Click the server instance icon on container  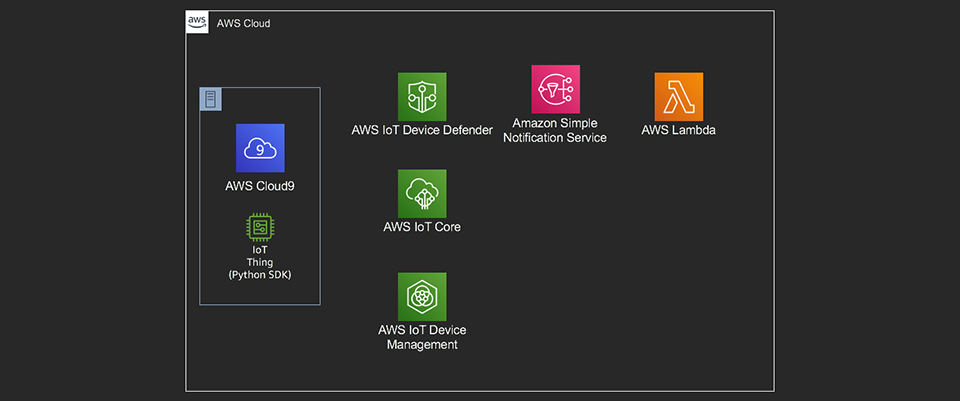click(211, 99)
